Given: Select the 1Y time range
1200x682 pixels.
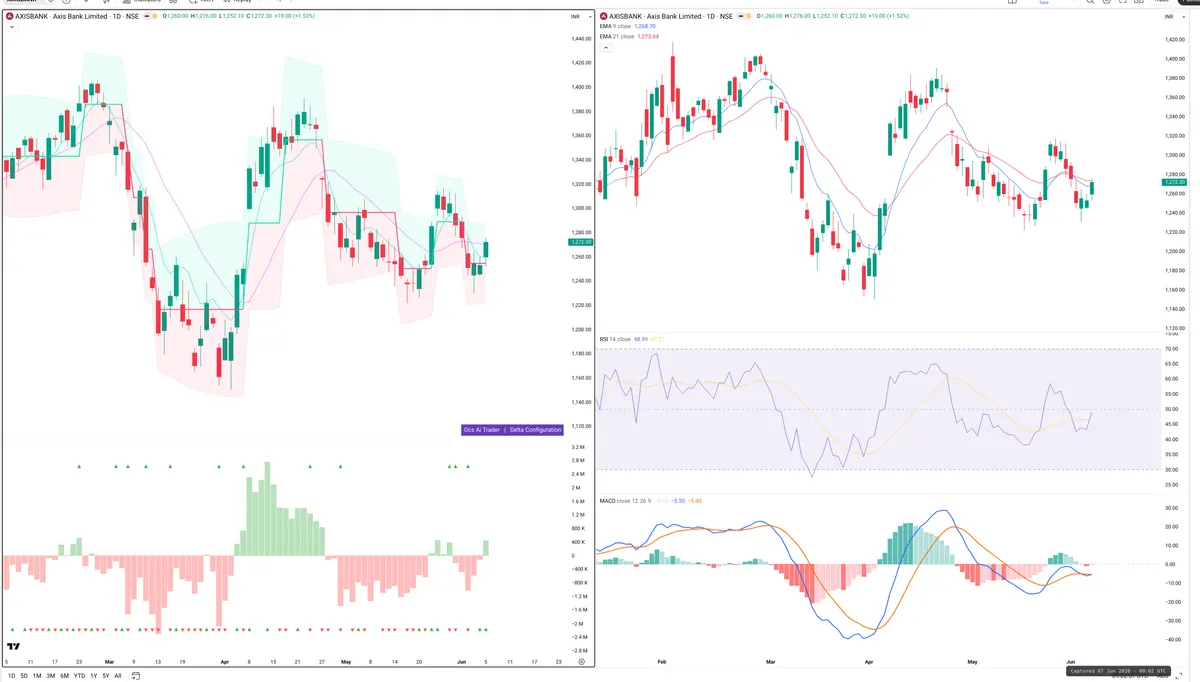Looking at the screenshot, I should pyautogui.click(x=94, y=676).
